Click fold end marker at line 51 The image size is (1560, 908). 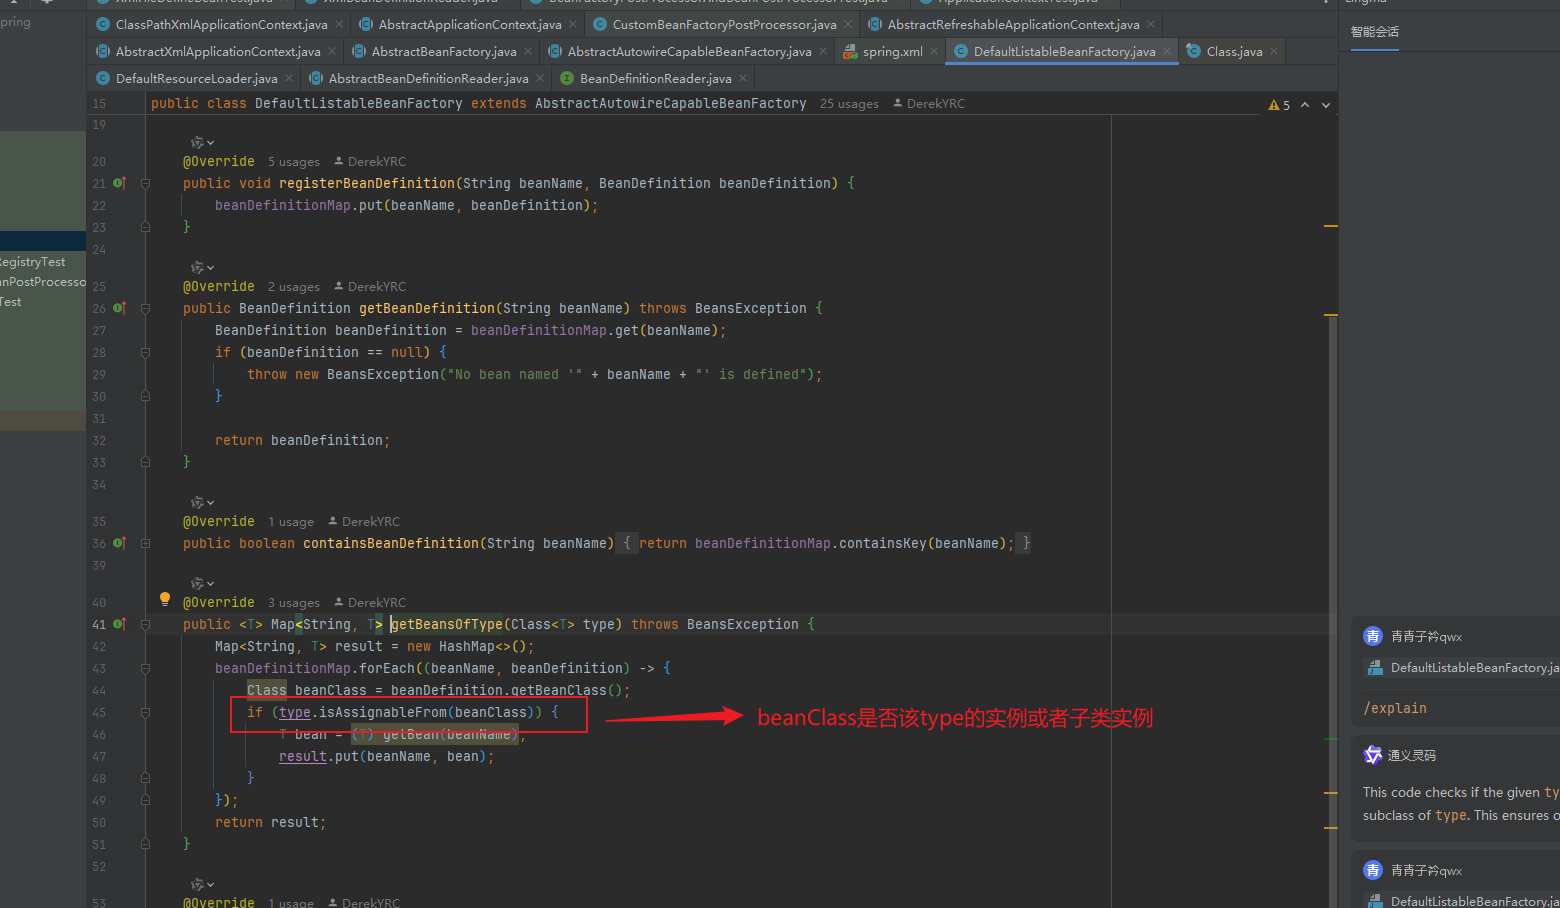(145, 844)
